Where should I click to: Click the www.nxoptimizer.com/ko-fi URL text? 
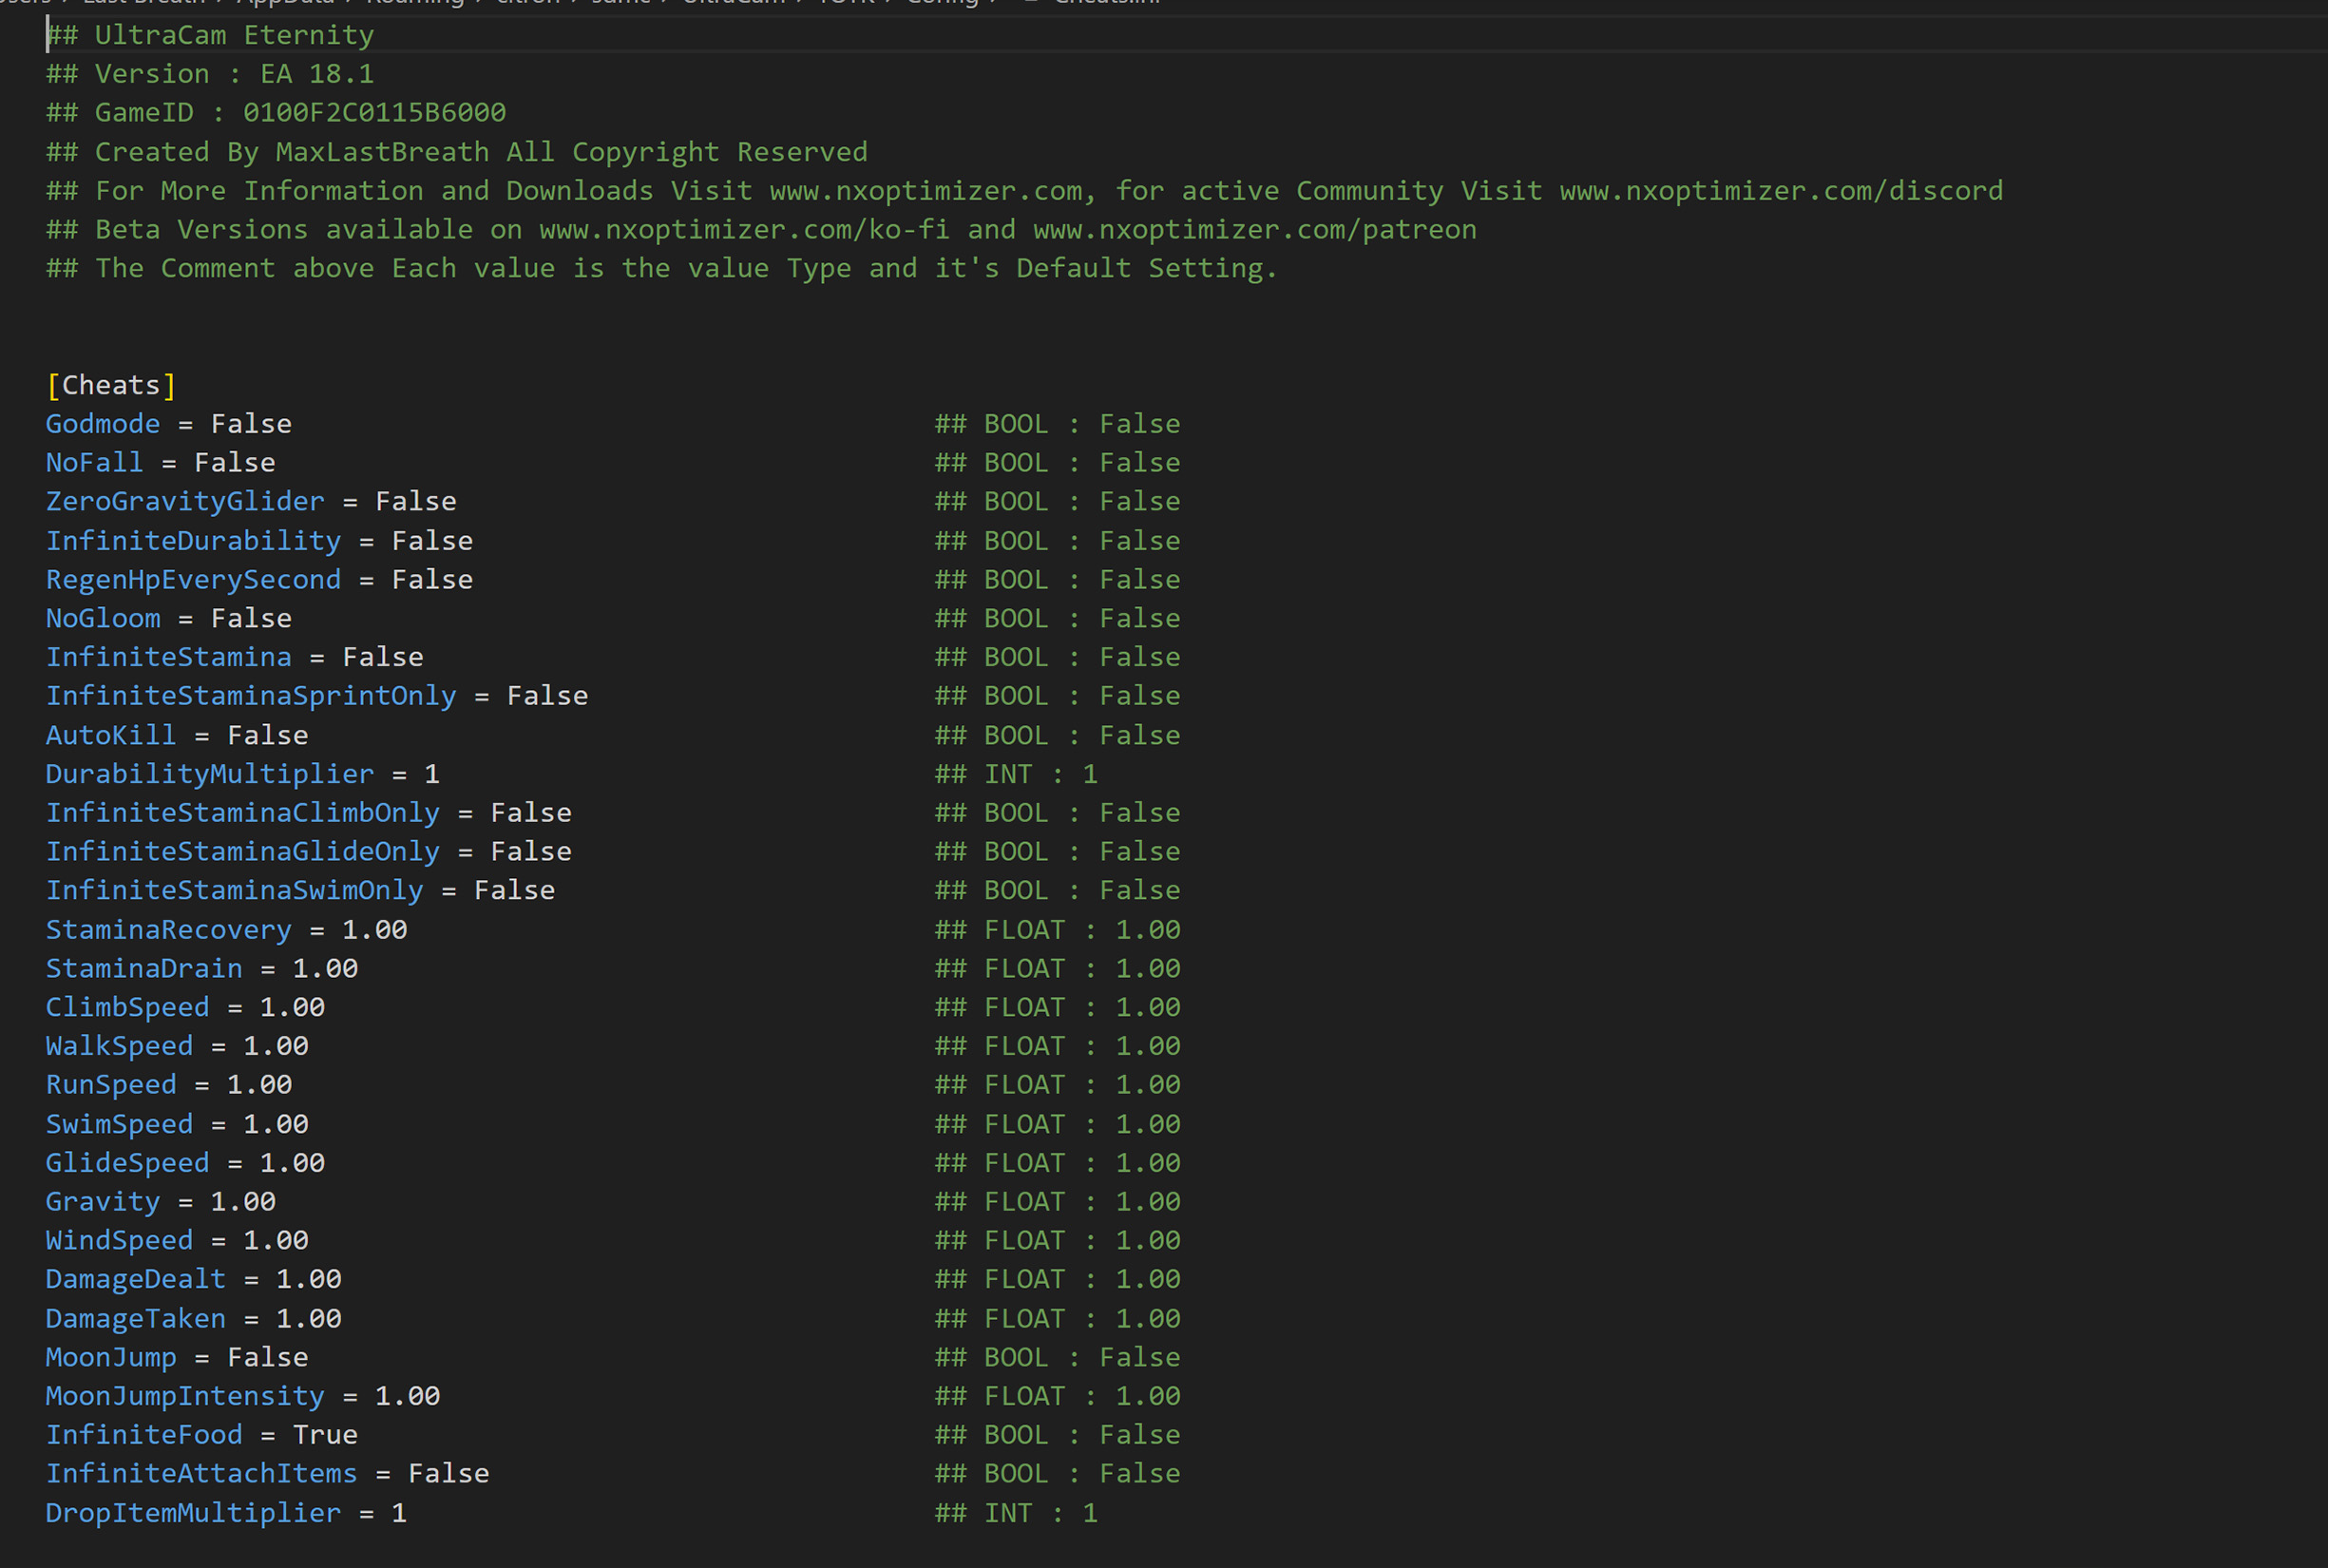pyautogui.click(x=745, y=230)
